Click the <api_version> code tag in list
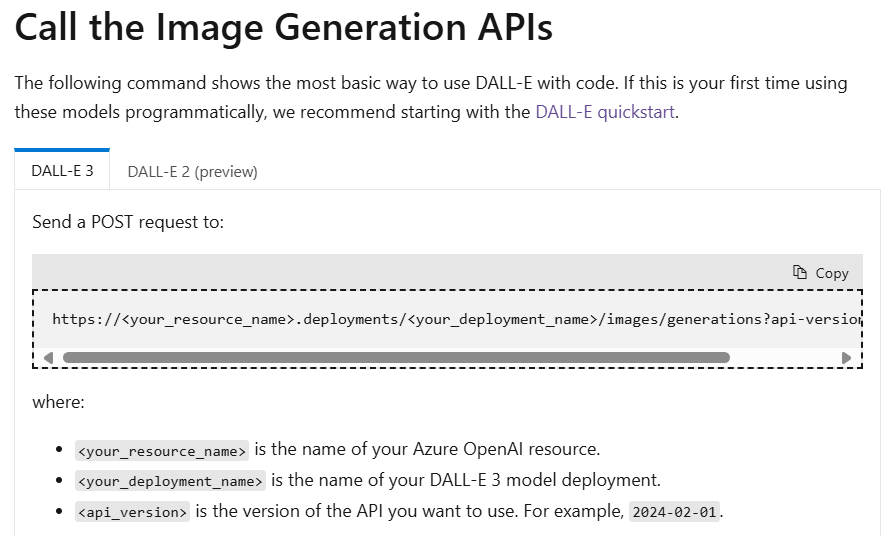The image size is (886, 536). click(132, 512)
